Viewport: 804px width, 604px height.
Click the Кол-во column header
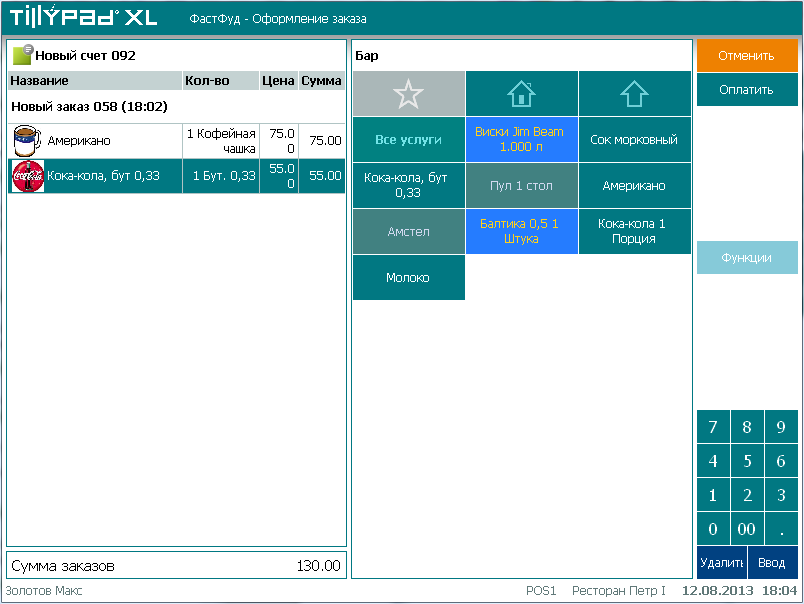pyautogui.click(x=221, y=80)
